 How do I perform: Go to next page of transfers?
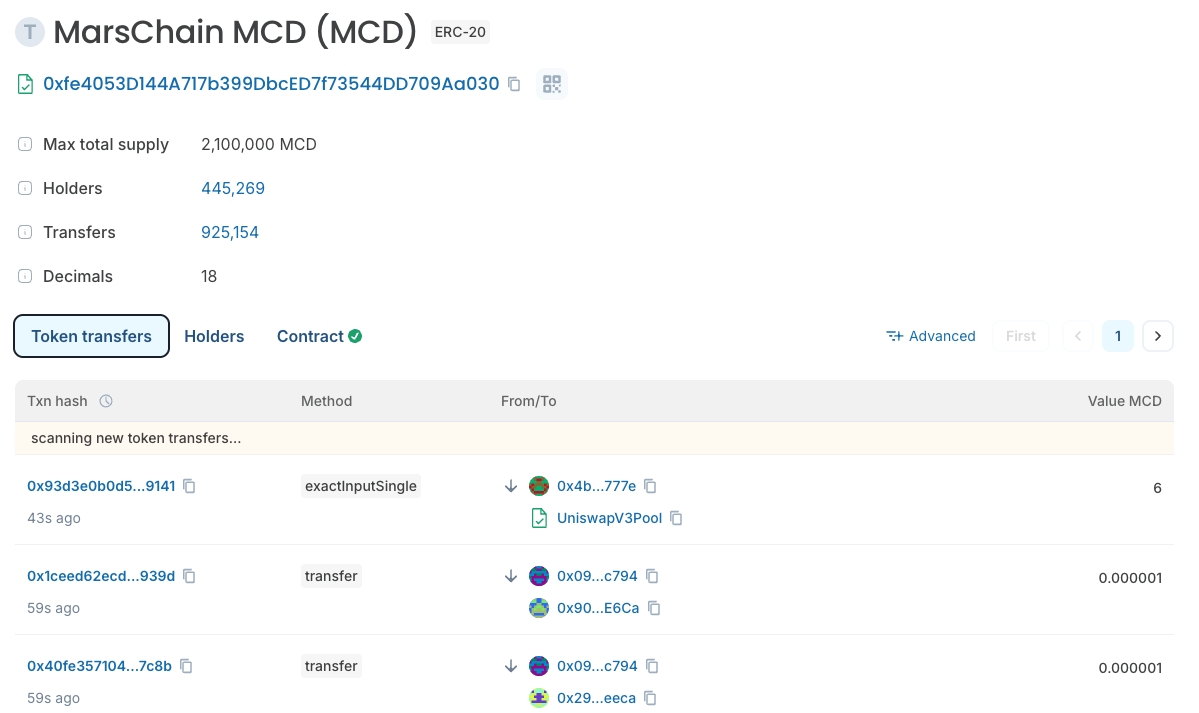click(x=1157, y=336)
